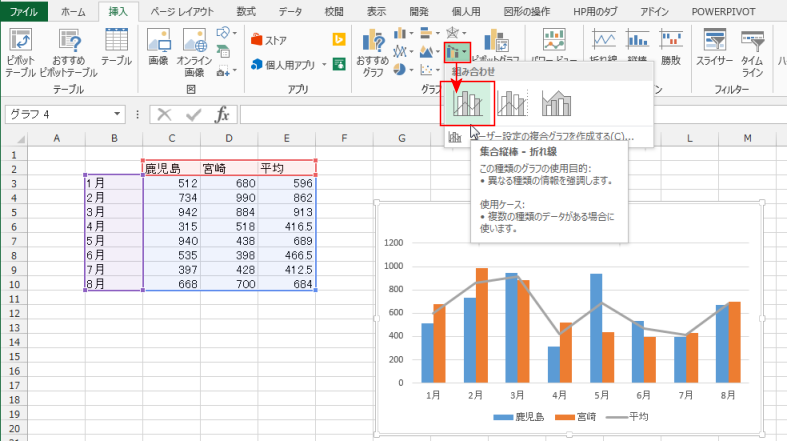Click 宮崎 orange legend entry
This screenshot has width=787, height=441.
coord(576,416)
